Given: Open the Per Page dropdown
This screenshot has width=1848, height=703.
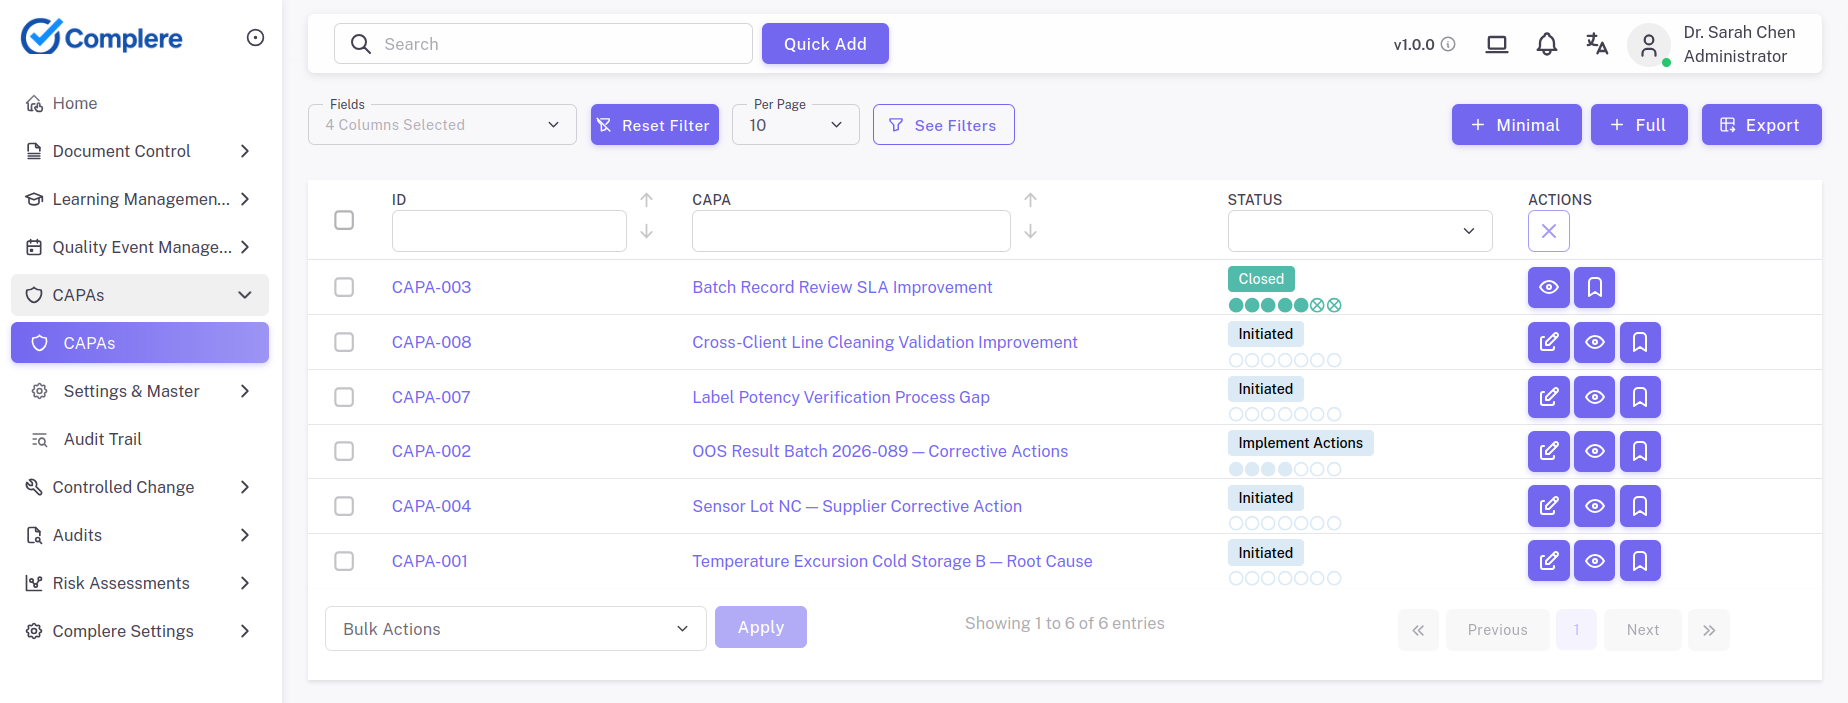Looking at the screenshot, I should (795, 125).
